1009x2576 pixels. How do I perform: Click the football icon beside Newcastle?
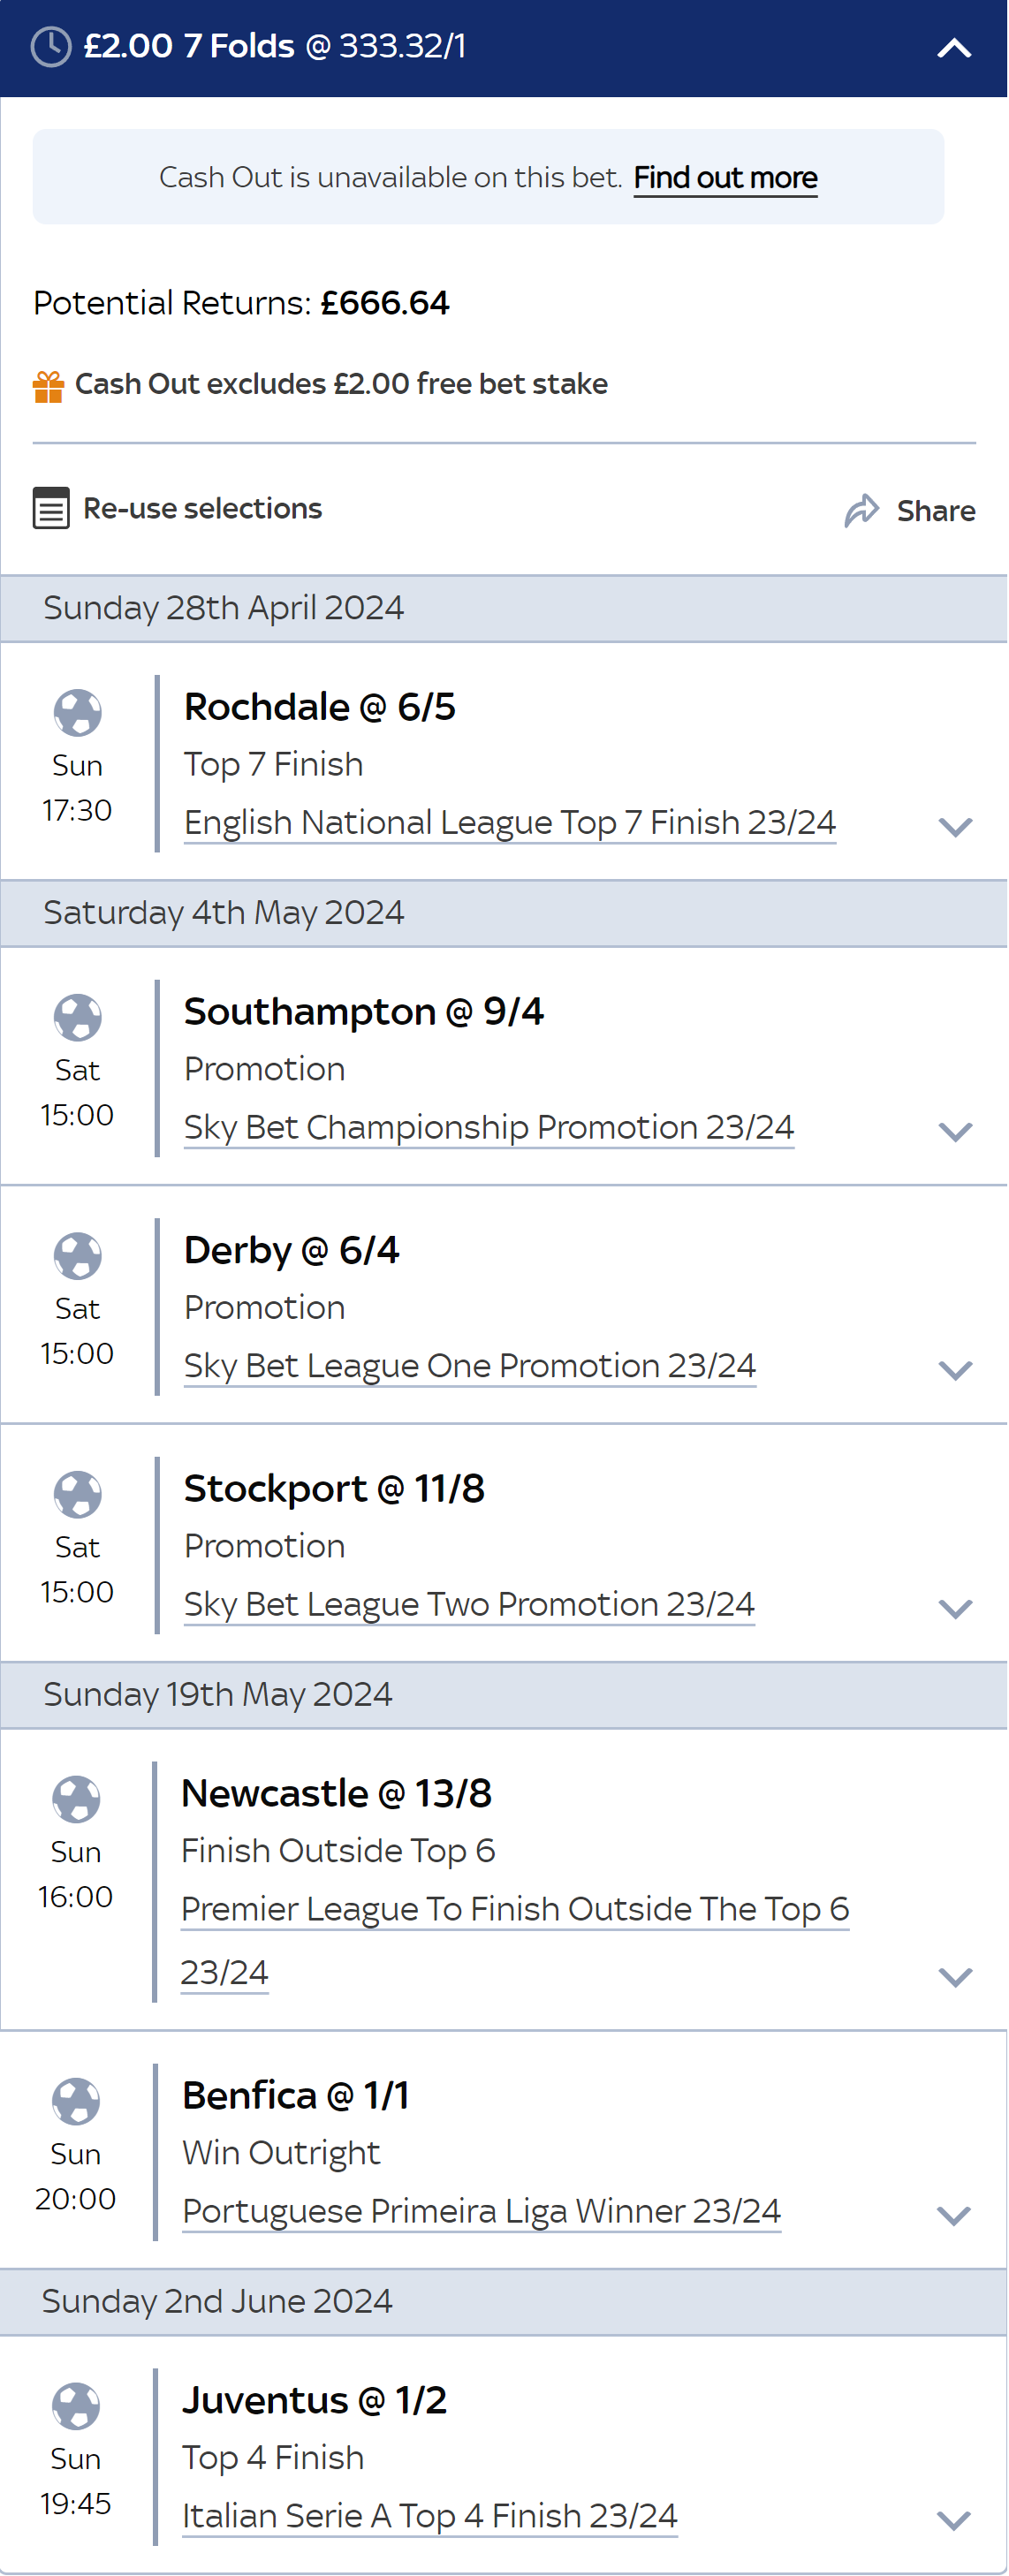(76, 1799)
